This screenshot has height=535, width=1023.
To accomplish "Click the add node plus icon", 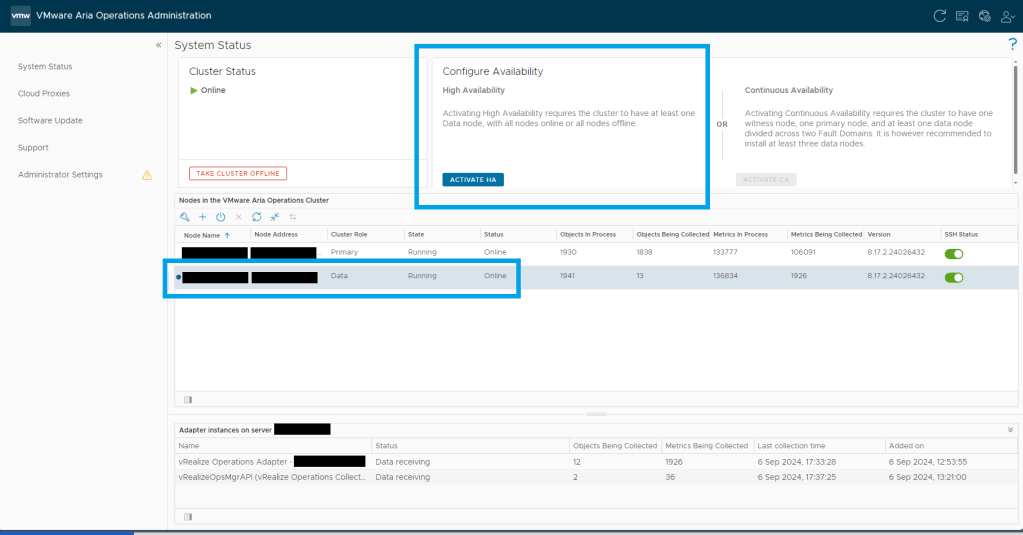I will 202,217.
